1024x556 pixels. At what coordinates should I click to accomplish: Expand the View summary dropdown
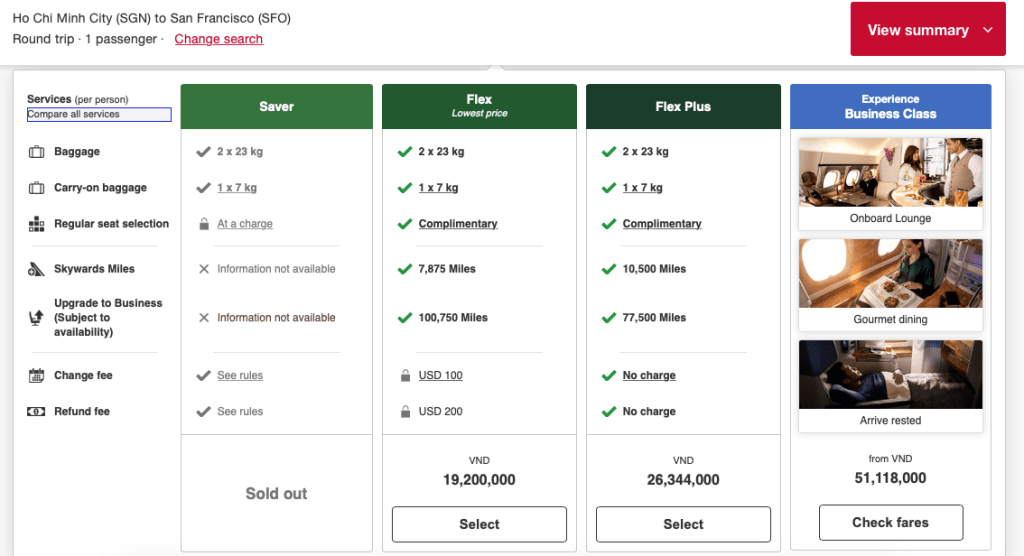(x=927, y=30)
